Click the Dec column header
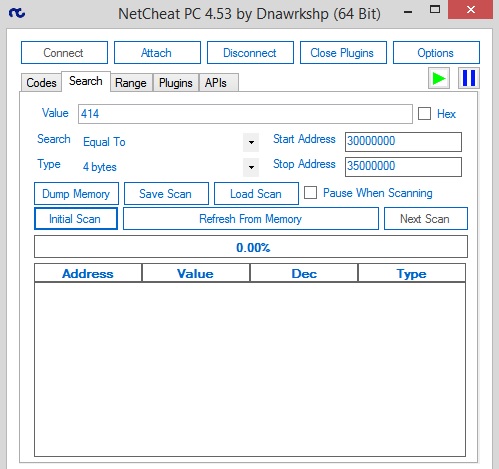Screen dimensions: 499x469 pyautogui.click(x=304, y=273)
